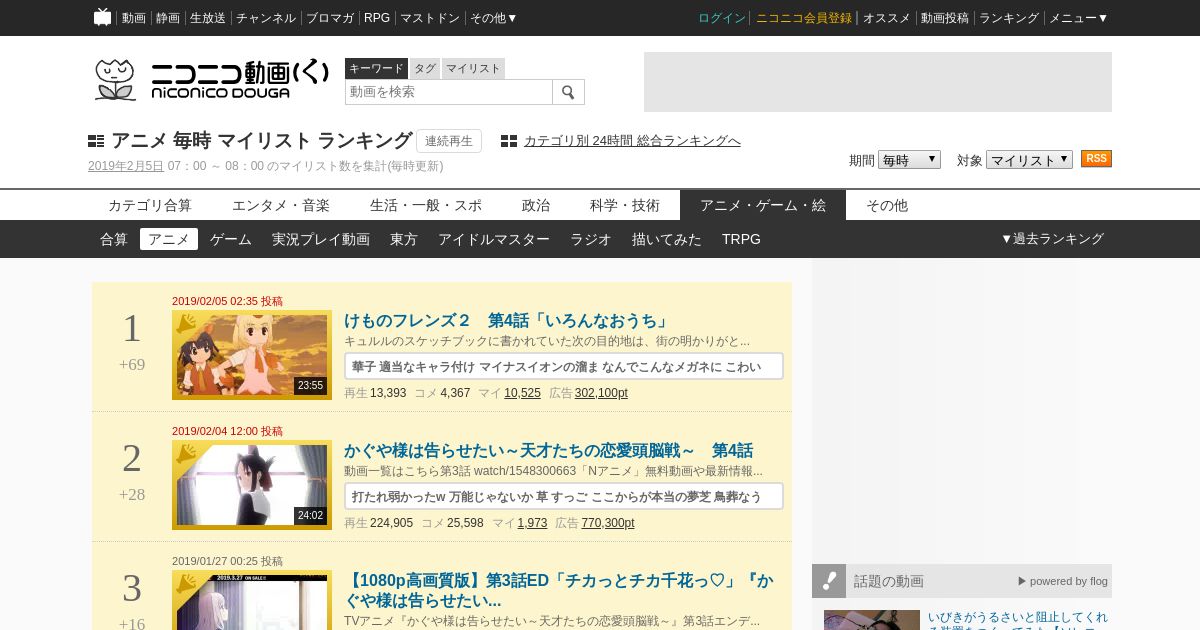
Task: Open the かぐや様 第4話 video thumbnail
Action: point(252,485)
